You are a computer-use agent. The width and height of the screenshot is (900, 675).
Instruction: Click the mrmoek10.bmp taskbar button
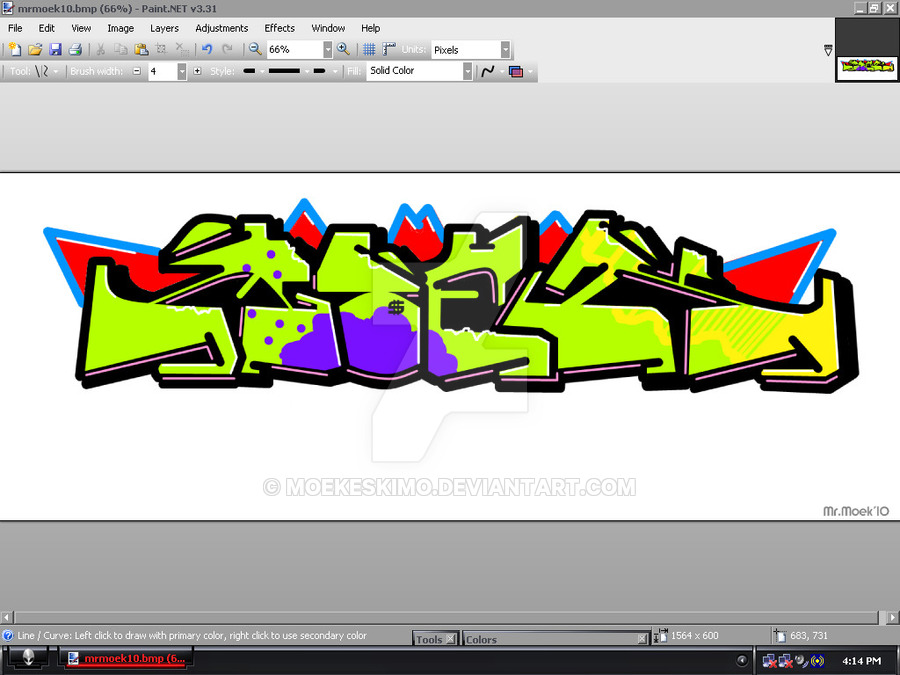pyautogui.click(x=127, y=659)
